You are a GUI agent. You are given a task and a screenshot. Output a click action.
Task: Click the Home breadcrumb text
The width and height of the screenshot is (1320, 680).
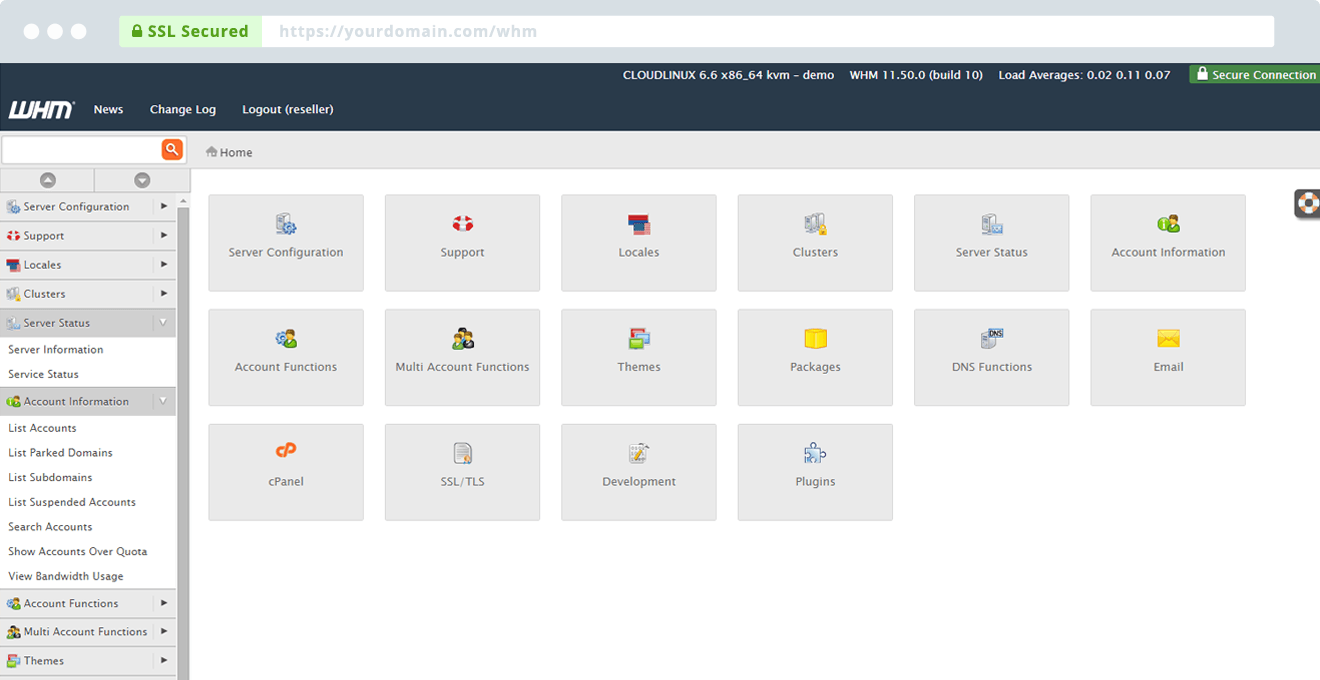pyautogui.click(x=236, y=153)
